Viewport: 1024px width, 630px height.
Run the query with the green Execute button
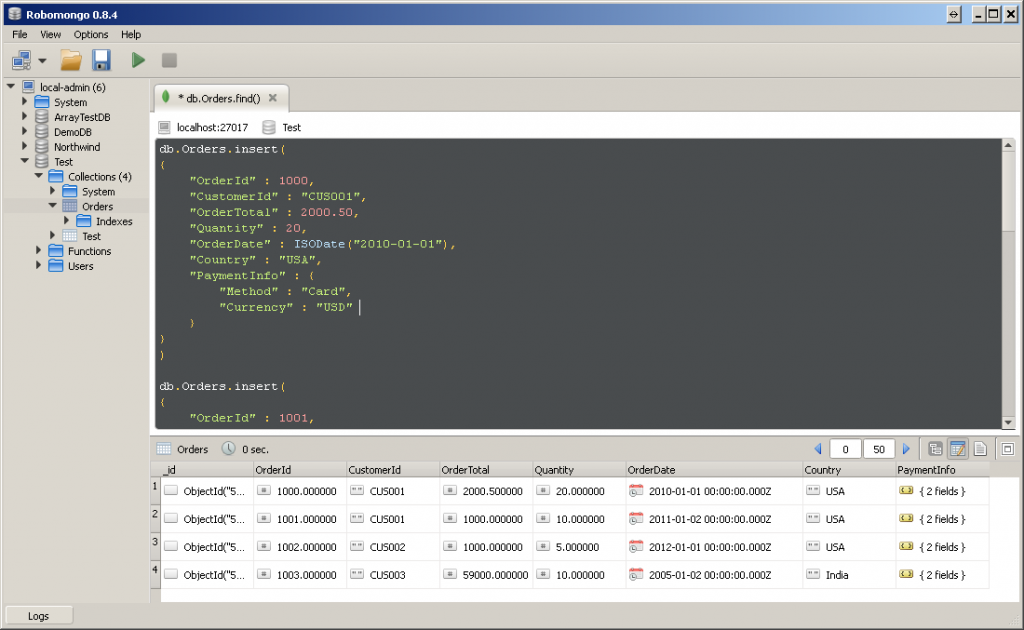point(138,60)
